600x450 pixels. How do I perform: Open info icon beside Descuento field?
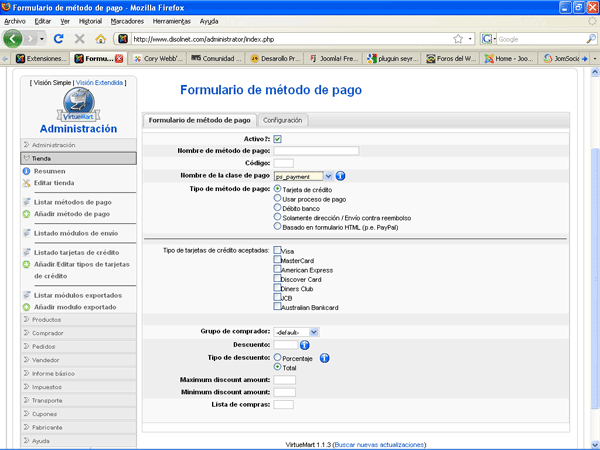[x=305, y=345]
